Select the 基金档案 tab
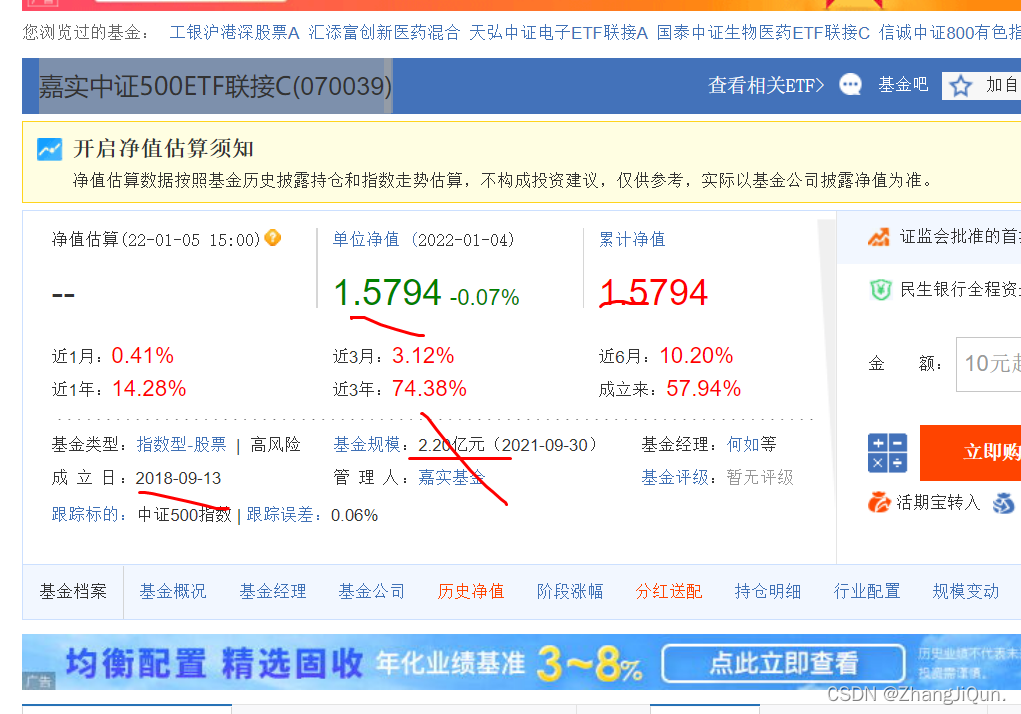Viewport: 1021px width, 714px height. coord(73,592)
